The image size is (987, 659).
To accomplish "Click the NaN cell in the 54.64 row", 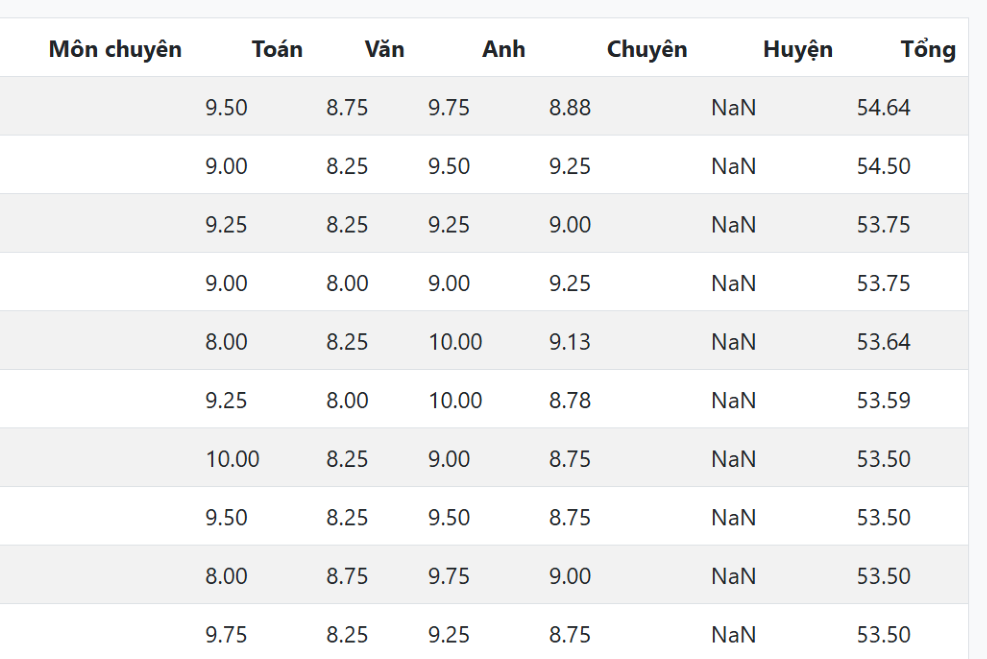I will (733, 108).
